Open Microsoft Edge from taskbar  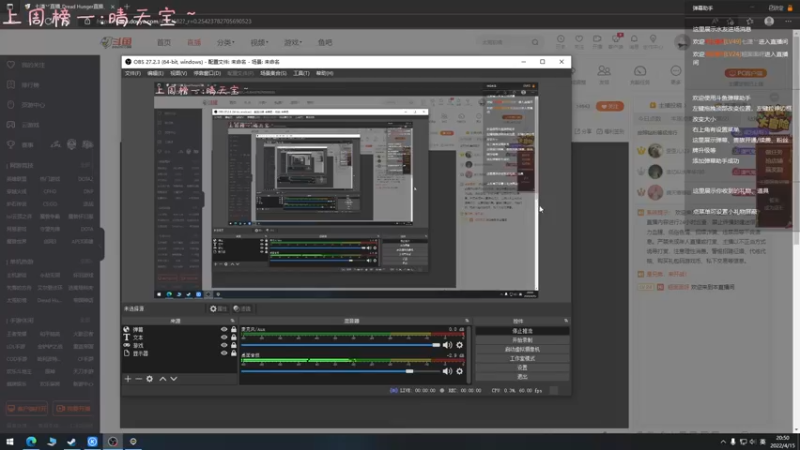[x=31, y=441]
